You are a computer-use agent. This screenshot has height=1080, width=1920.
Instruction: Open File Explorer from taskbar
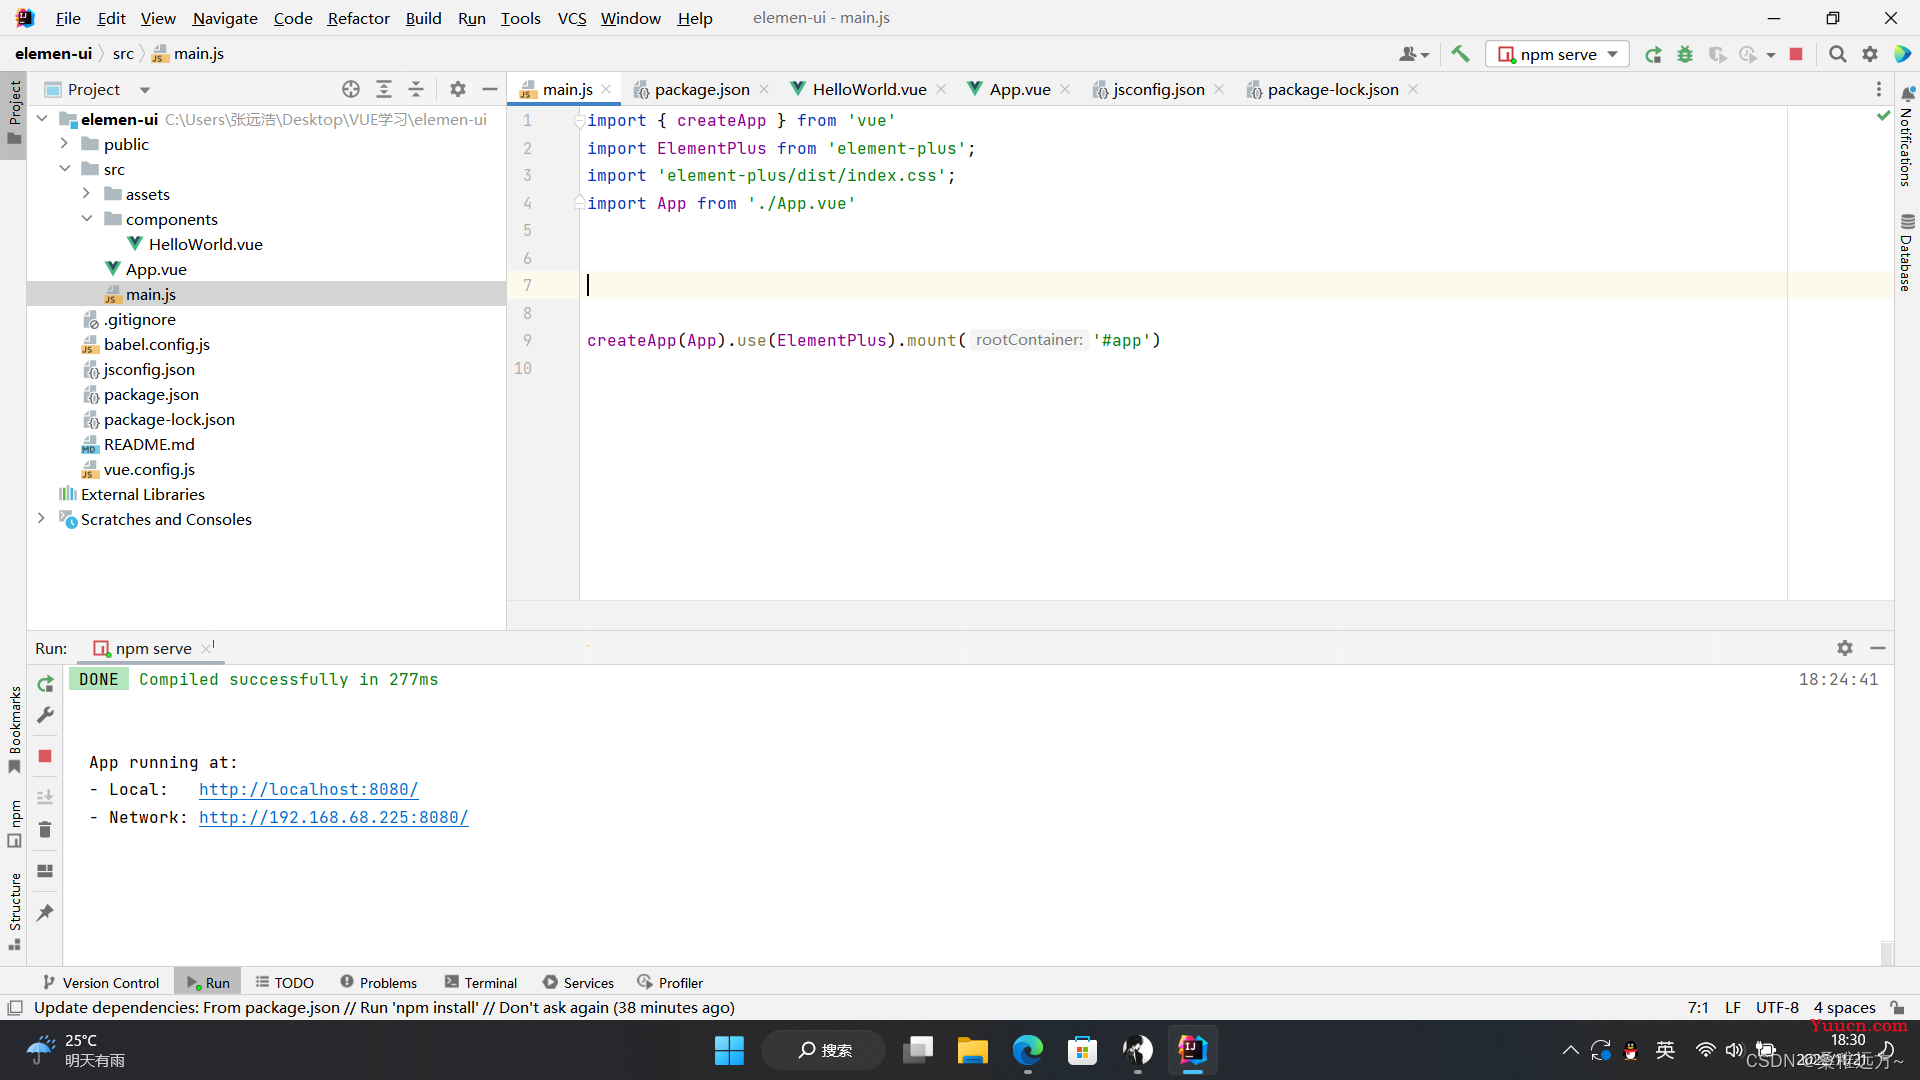coord(972,1050)
